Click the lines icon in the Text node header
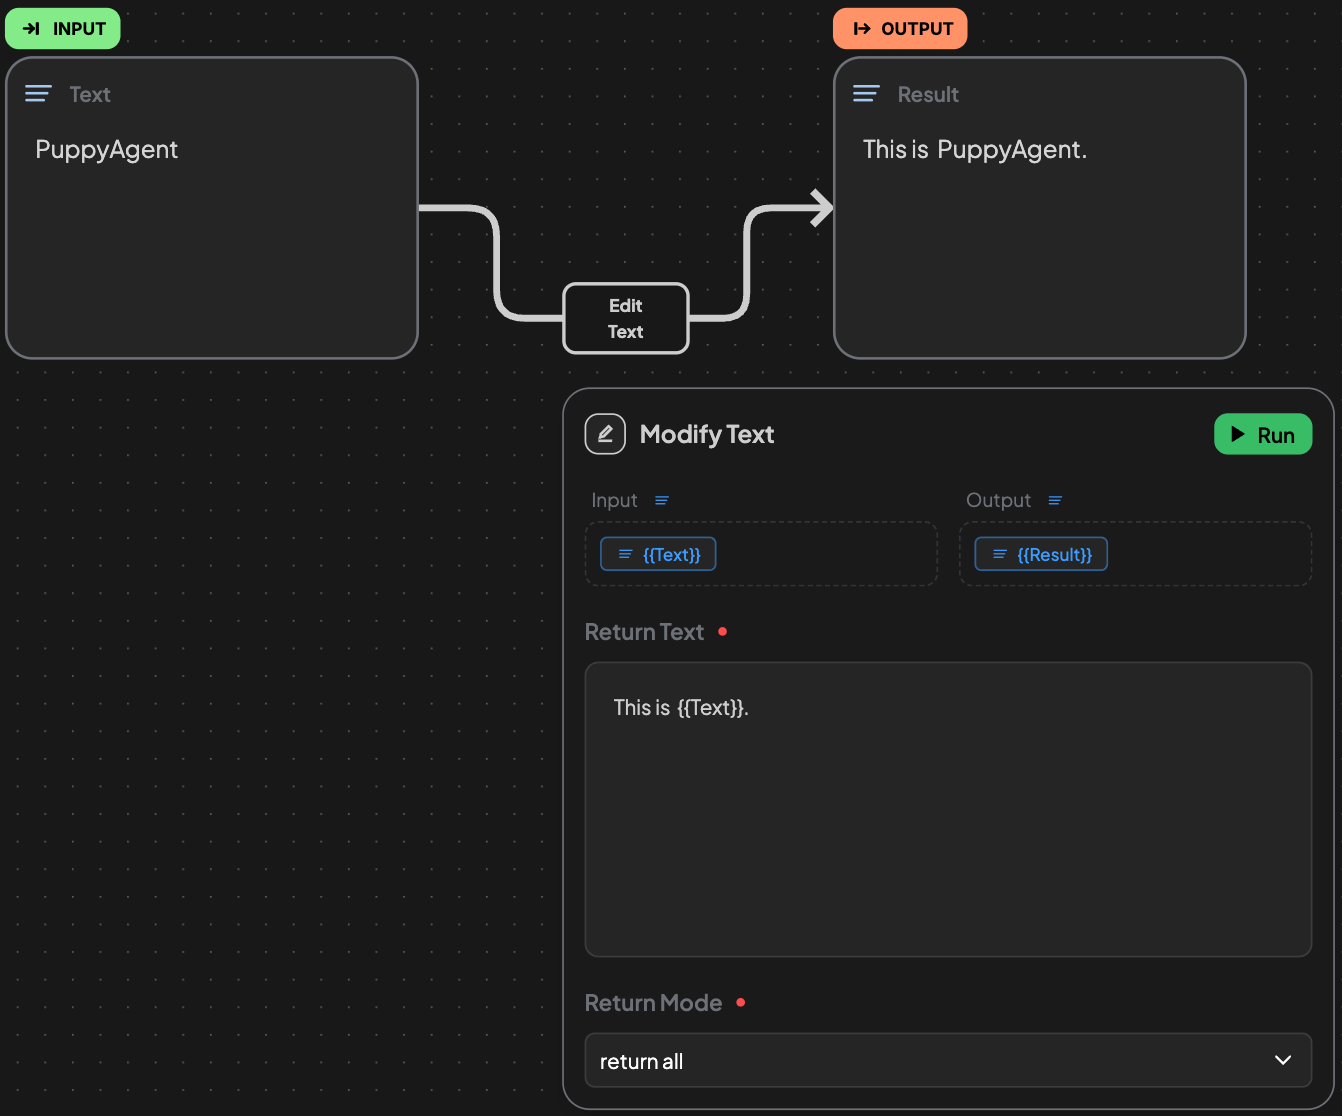Image resolution: width=1342 pixels, height=1116 pixels. (x=38, y=94)
